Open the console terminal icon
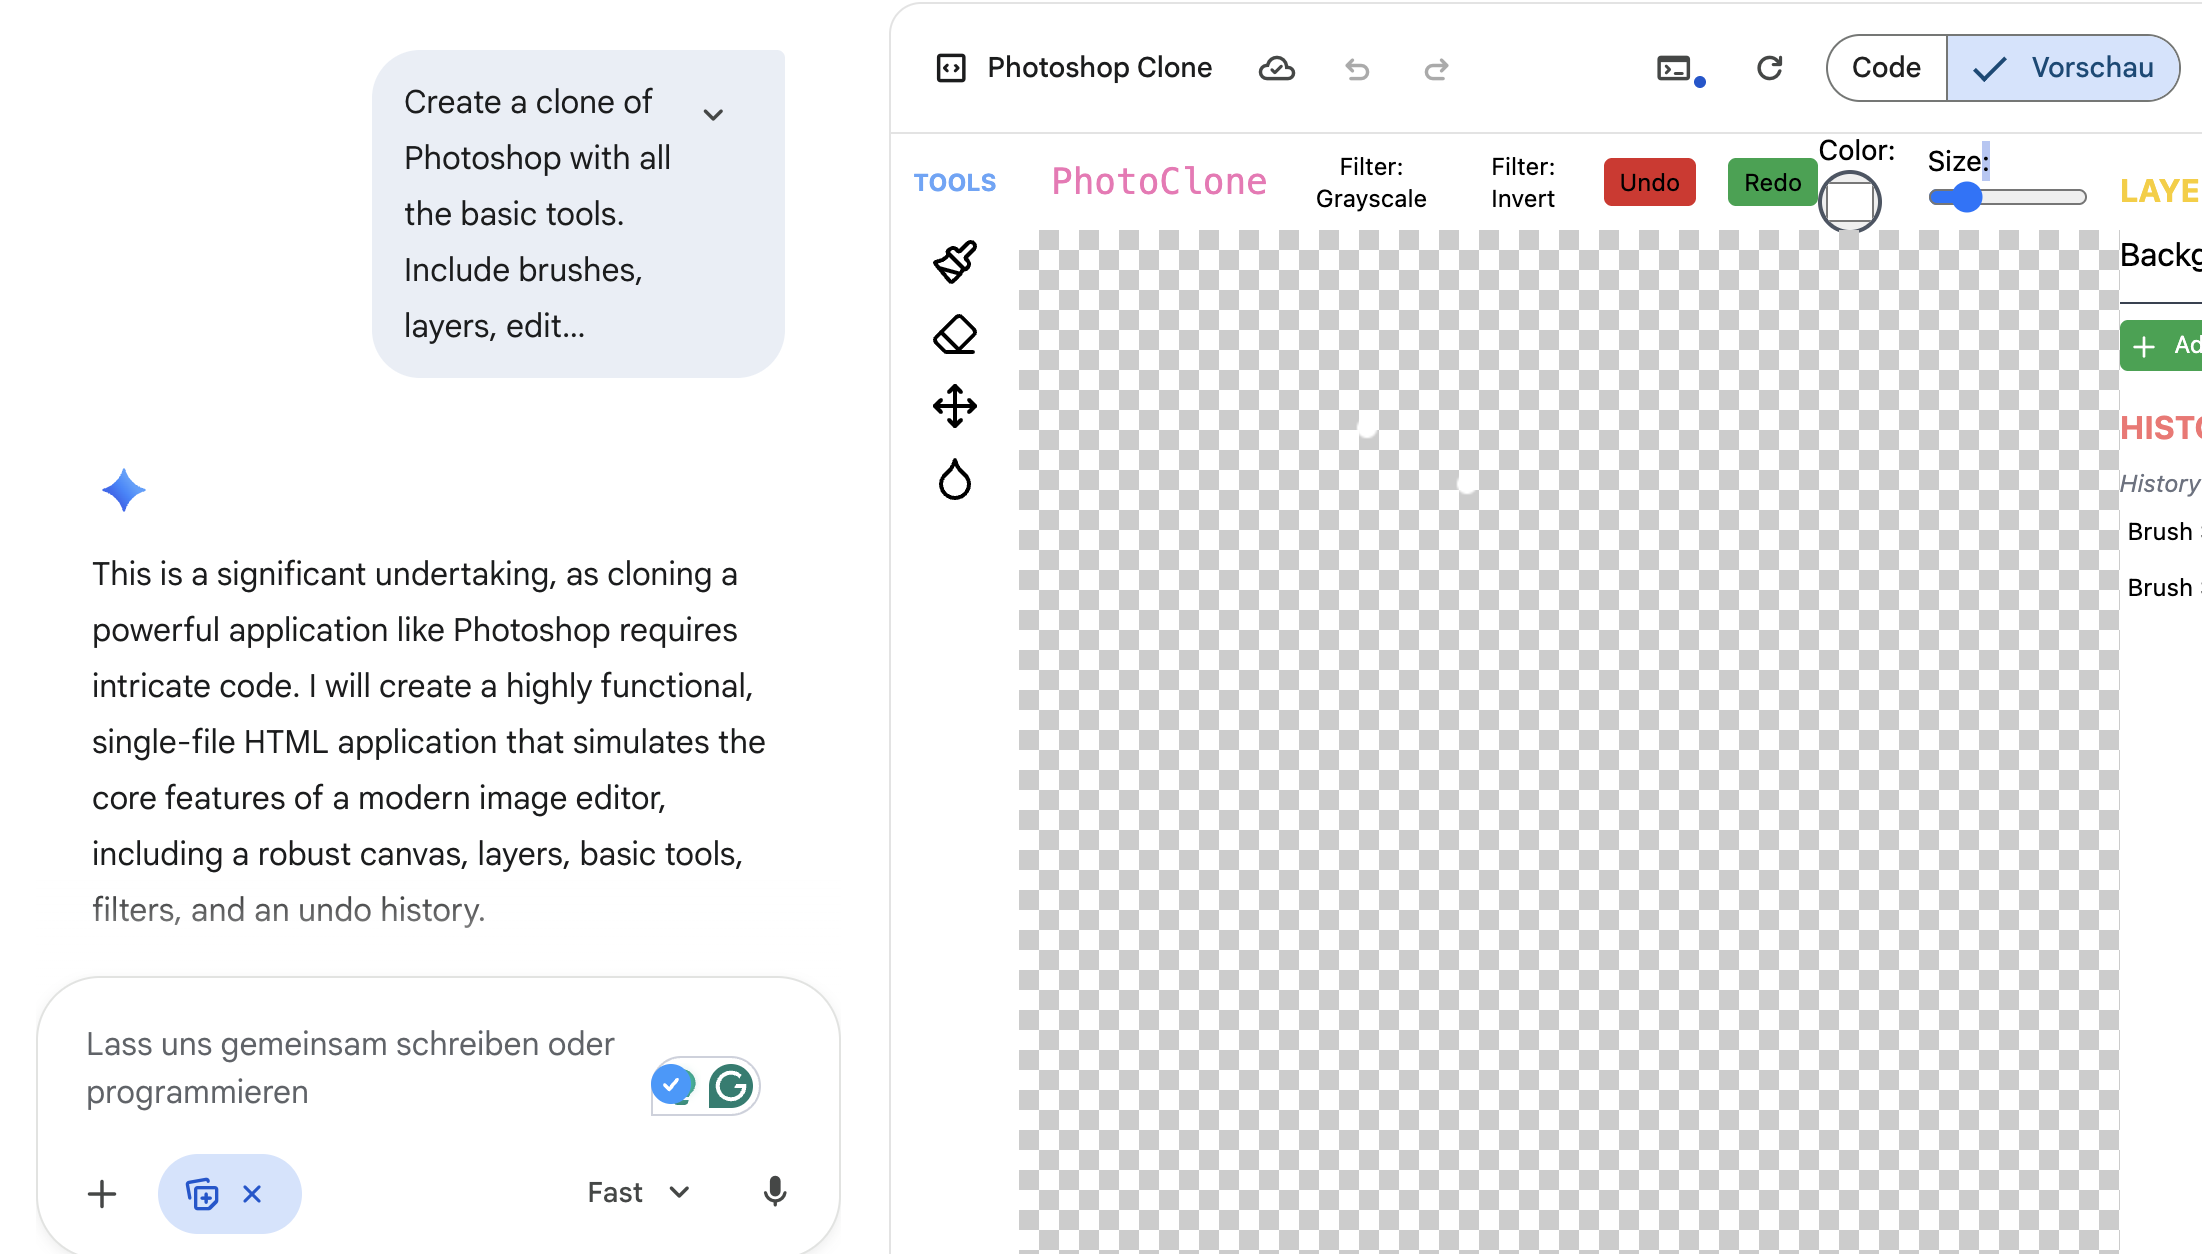 point(1674,68)
